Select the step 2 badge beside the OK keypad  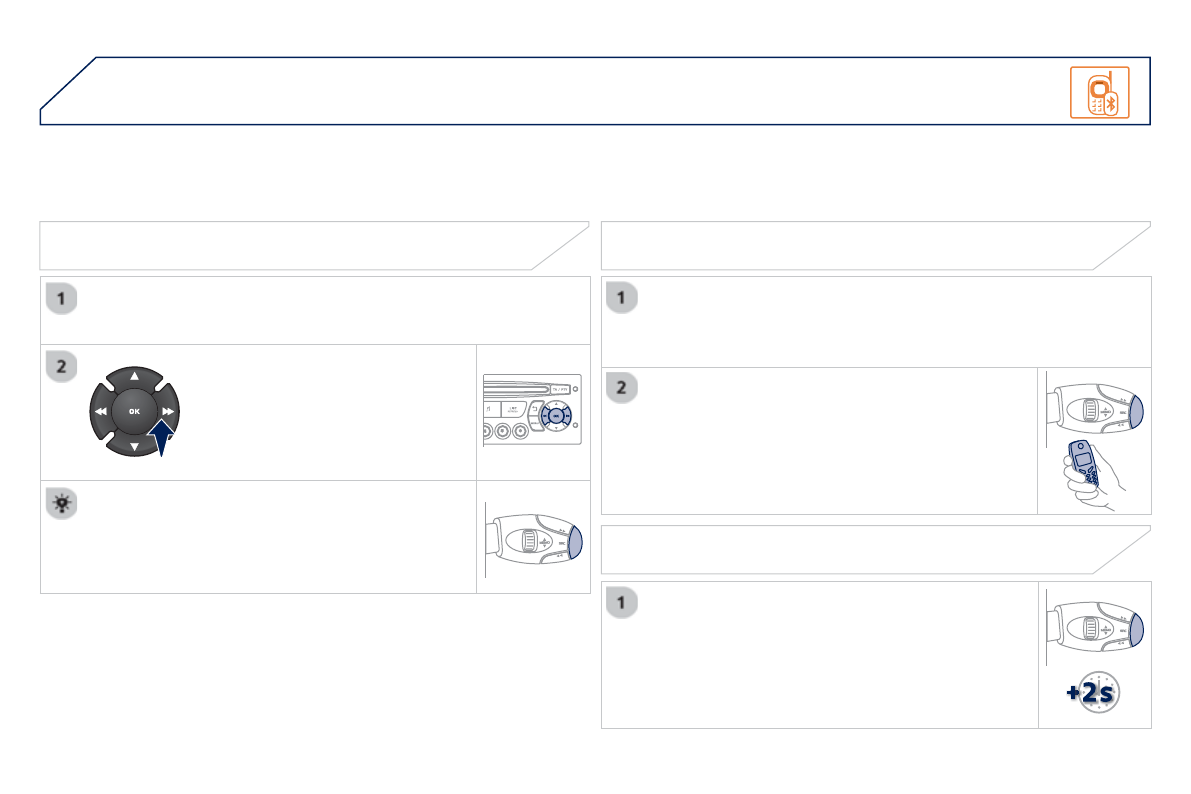point(62,367)
